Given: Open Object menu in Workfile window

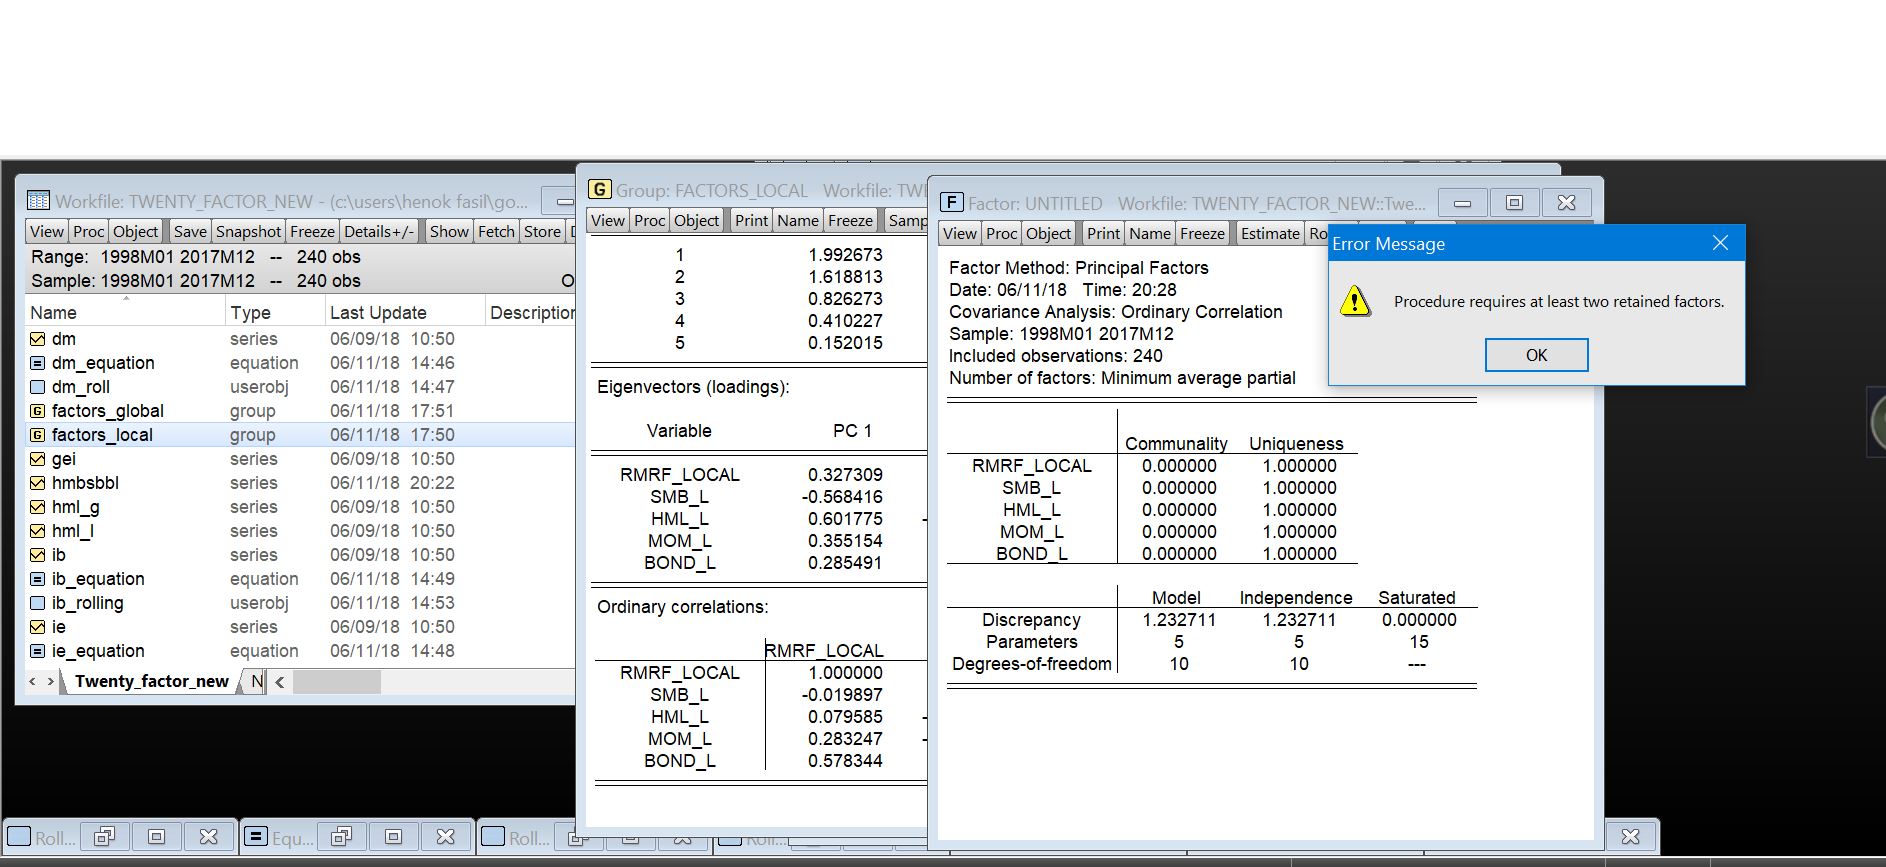Looking at the screenshot, I should 135,231.
